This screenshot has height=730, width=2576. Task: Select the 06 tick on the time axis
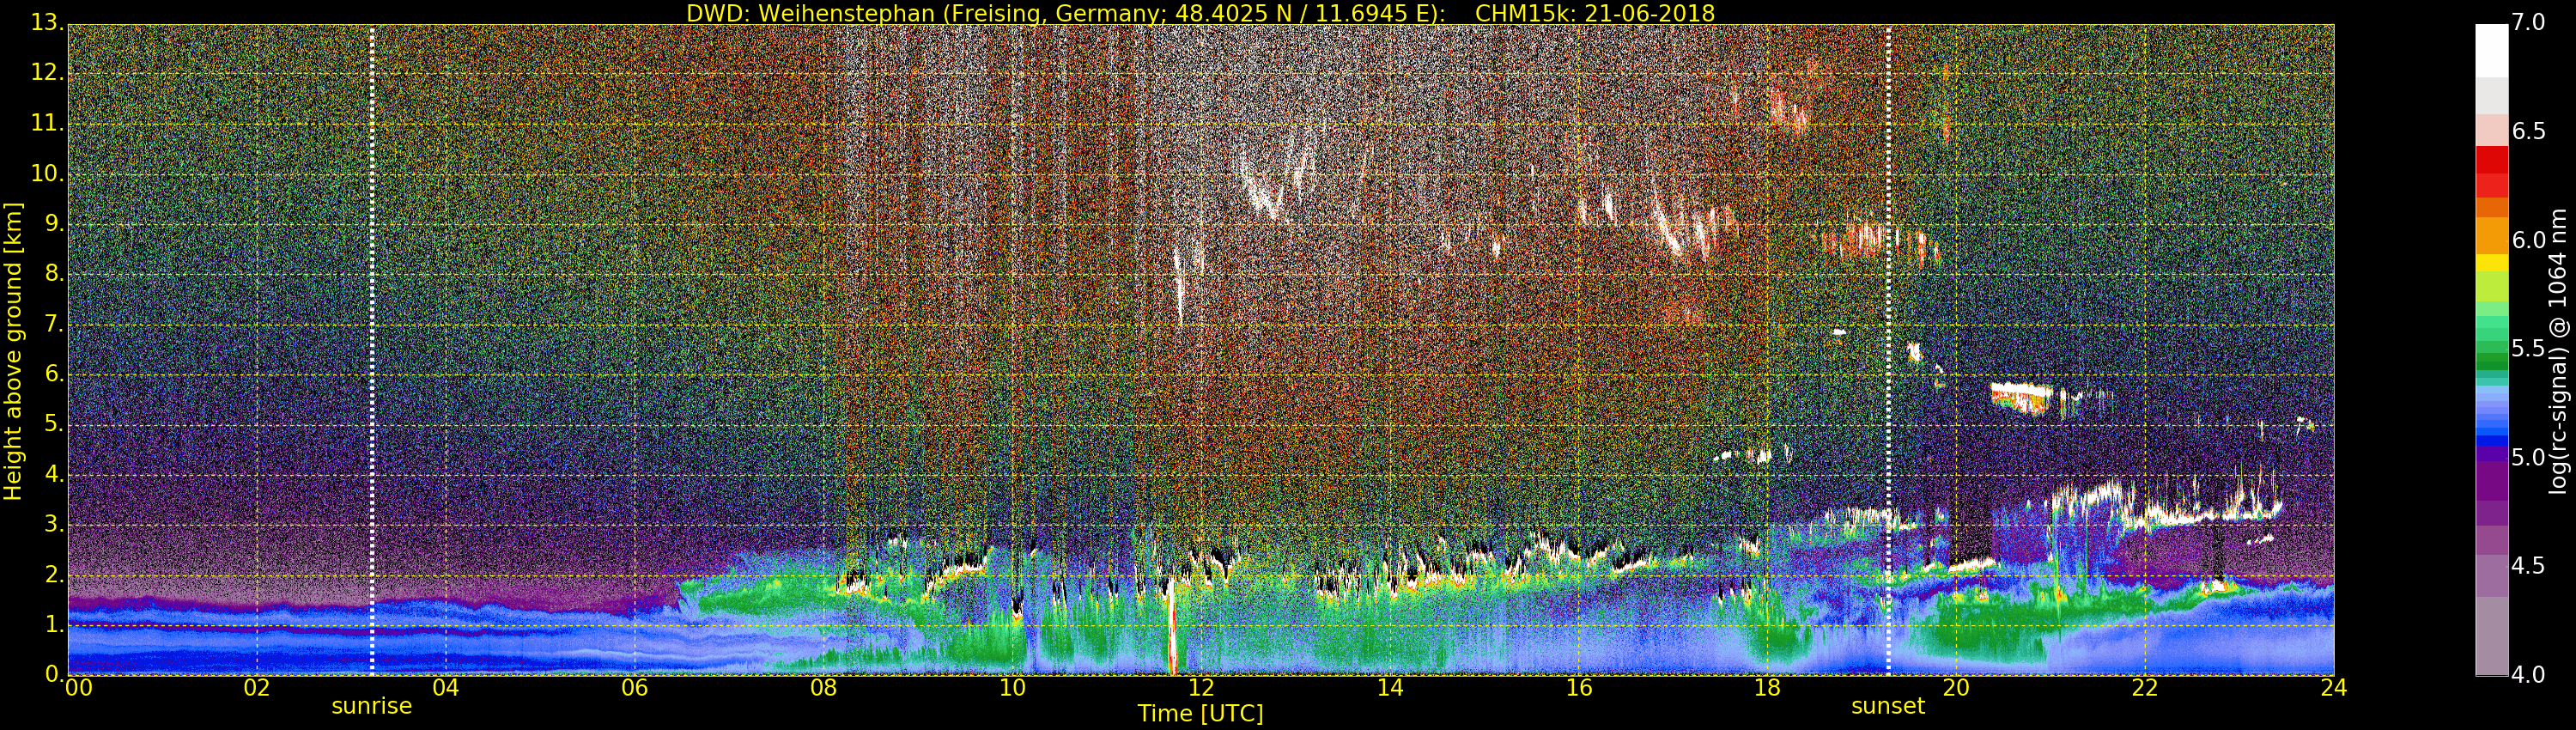pyautogui.click(x=635, y=688)
